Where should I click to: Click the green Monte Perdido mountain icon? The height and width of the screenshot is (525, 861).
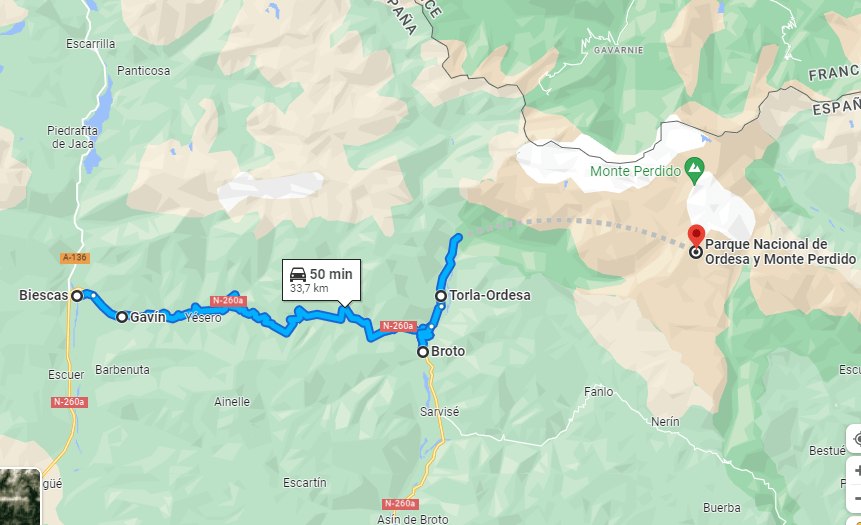tap(695, 171)
